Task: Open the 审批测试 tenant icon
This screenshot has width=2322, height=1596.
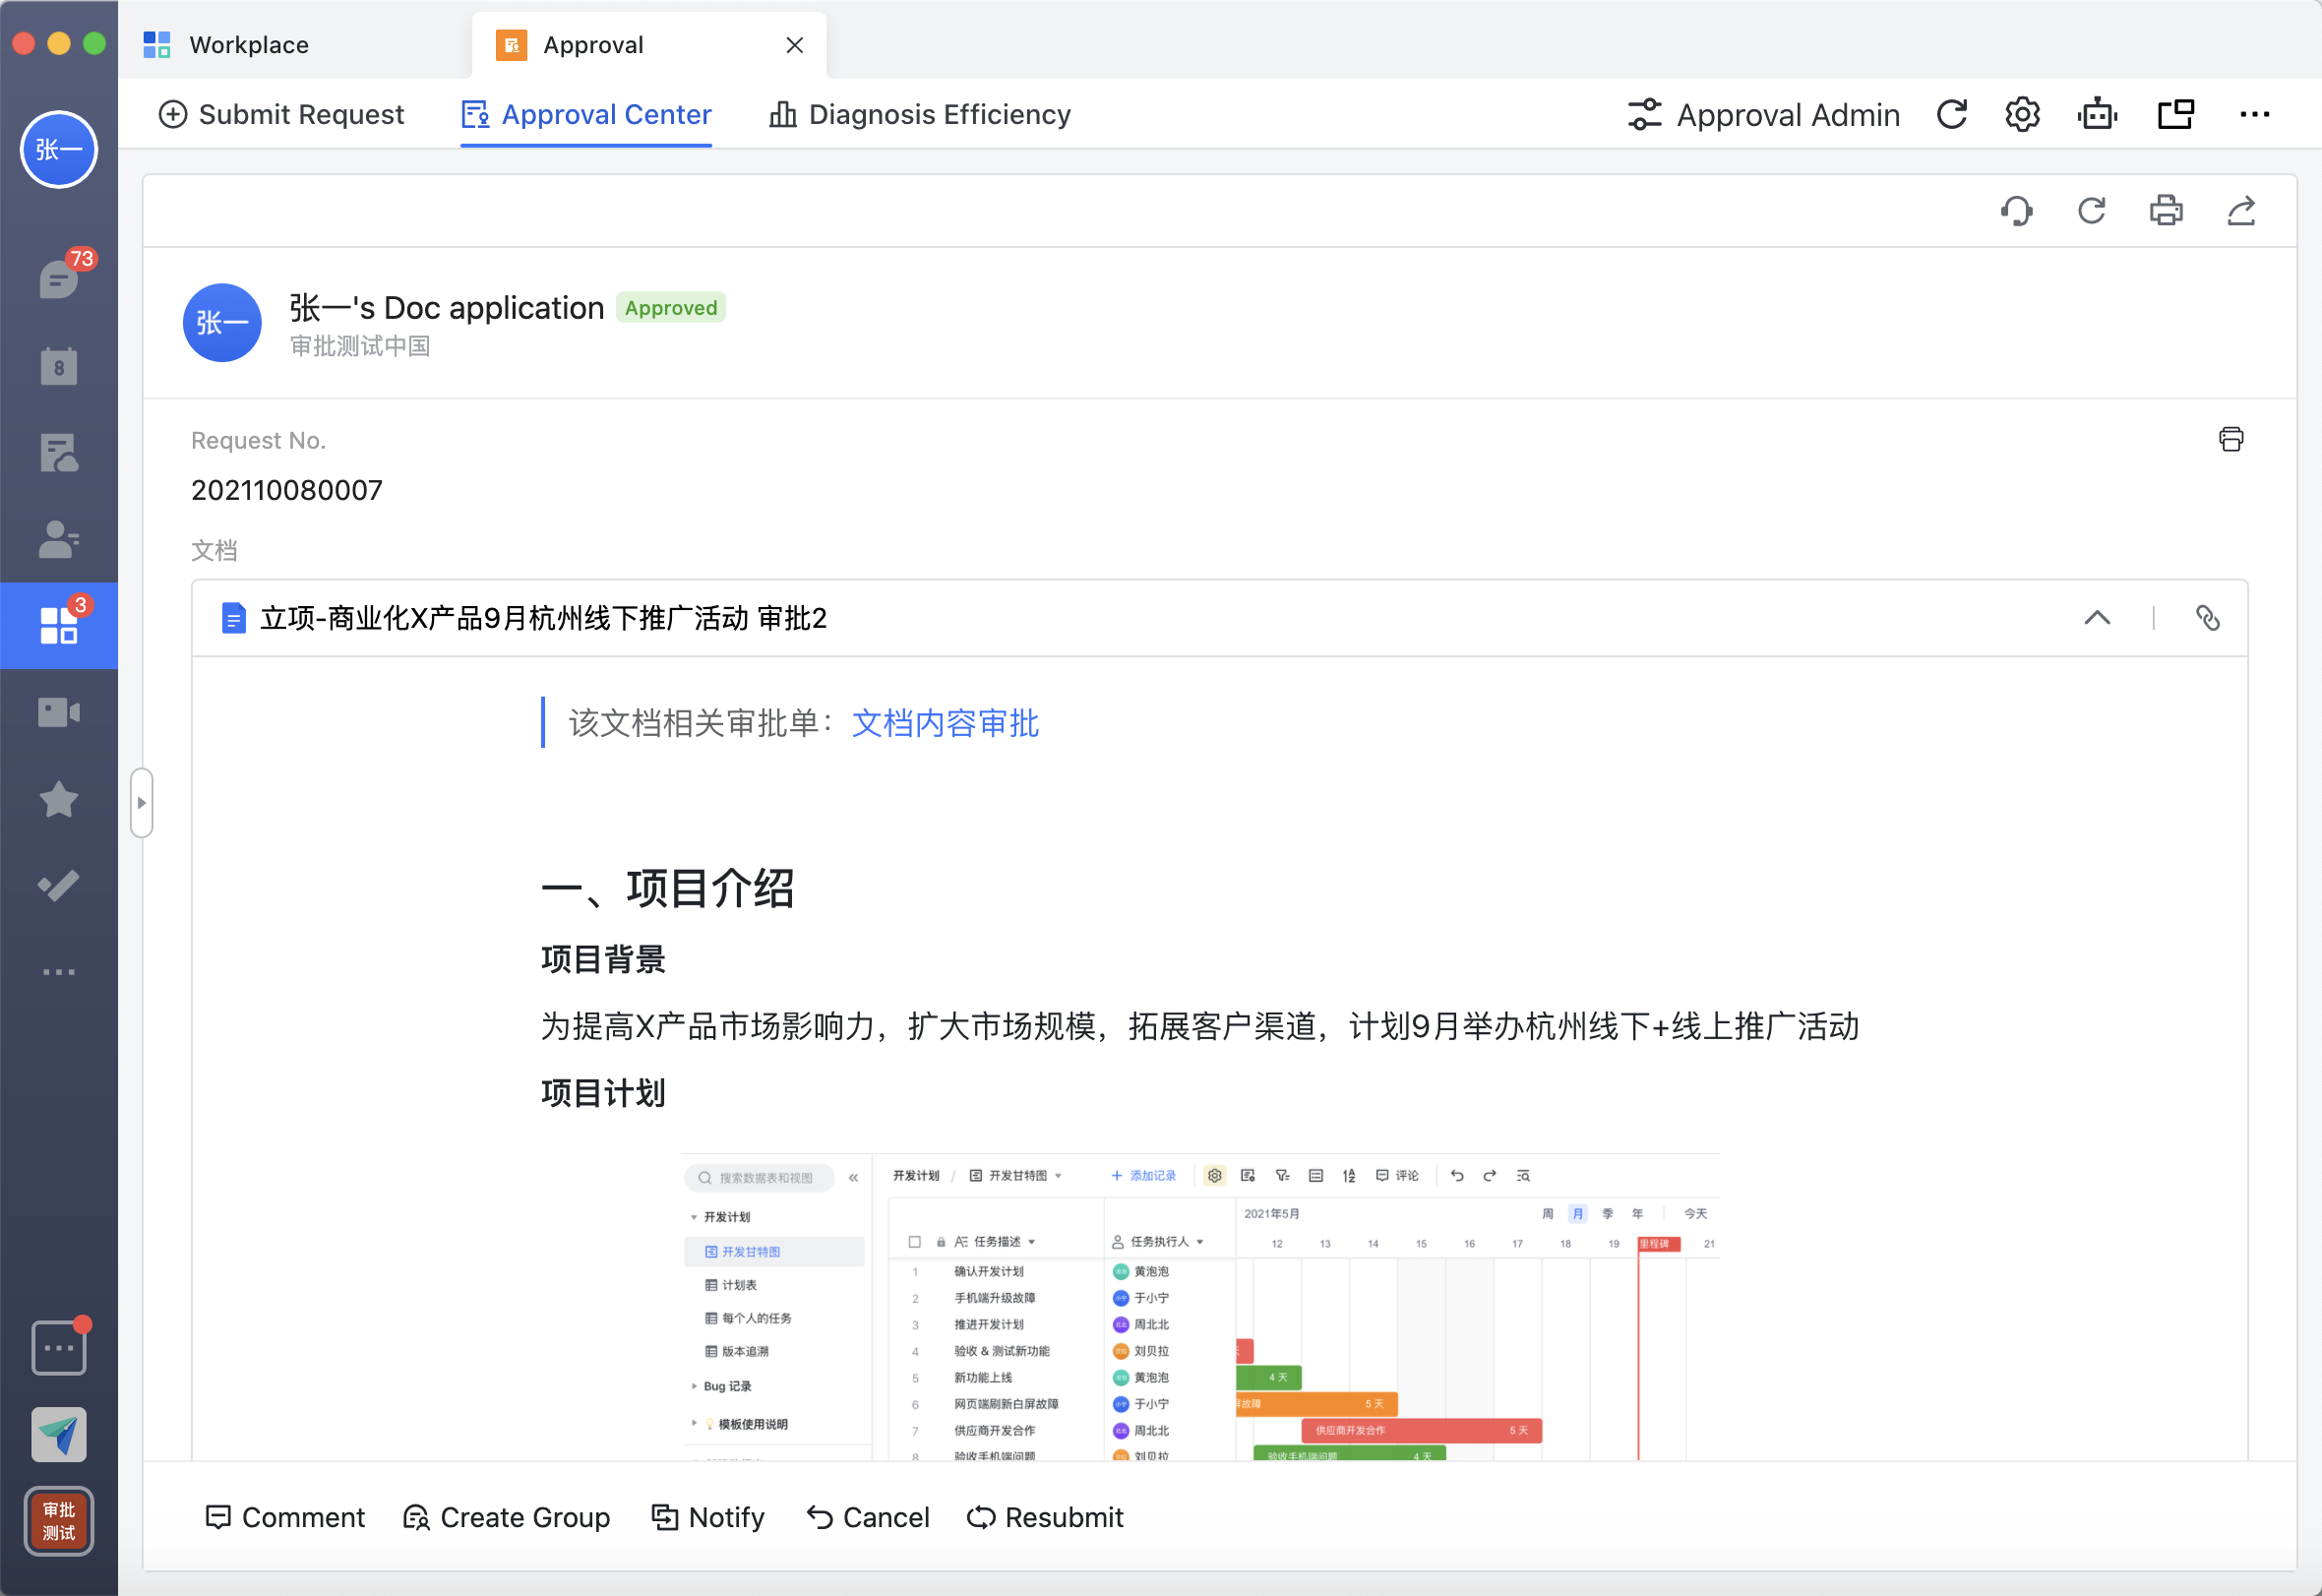Action: click(59, 1521)
